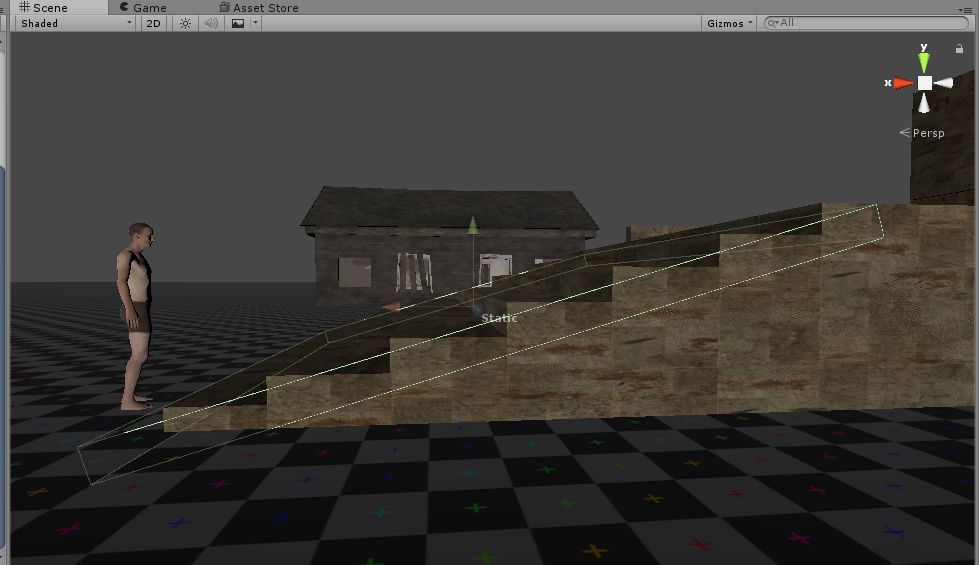Open the scene panel options menu
The height and width of the screenshot is (565, 979).
[971, 7]
